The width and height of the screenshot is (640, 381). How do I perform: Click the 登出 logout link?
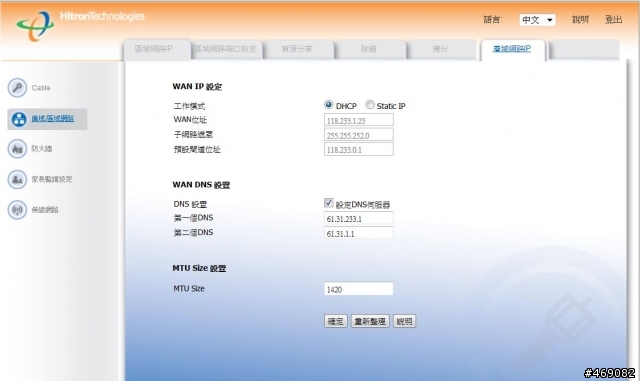tap(613, 20)
